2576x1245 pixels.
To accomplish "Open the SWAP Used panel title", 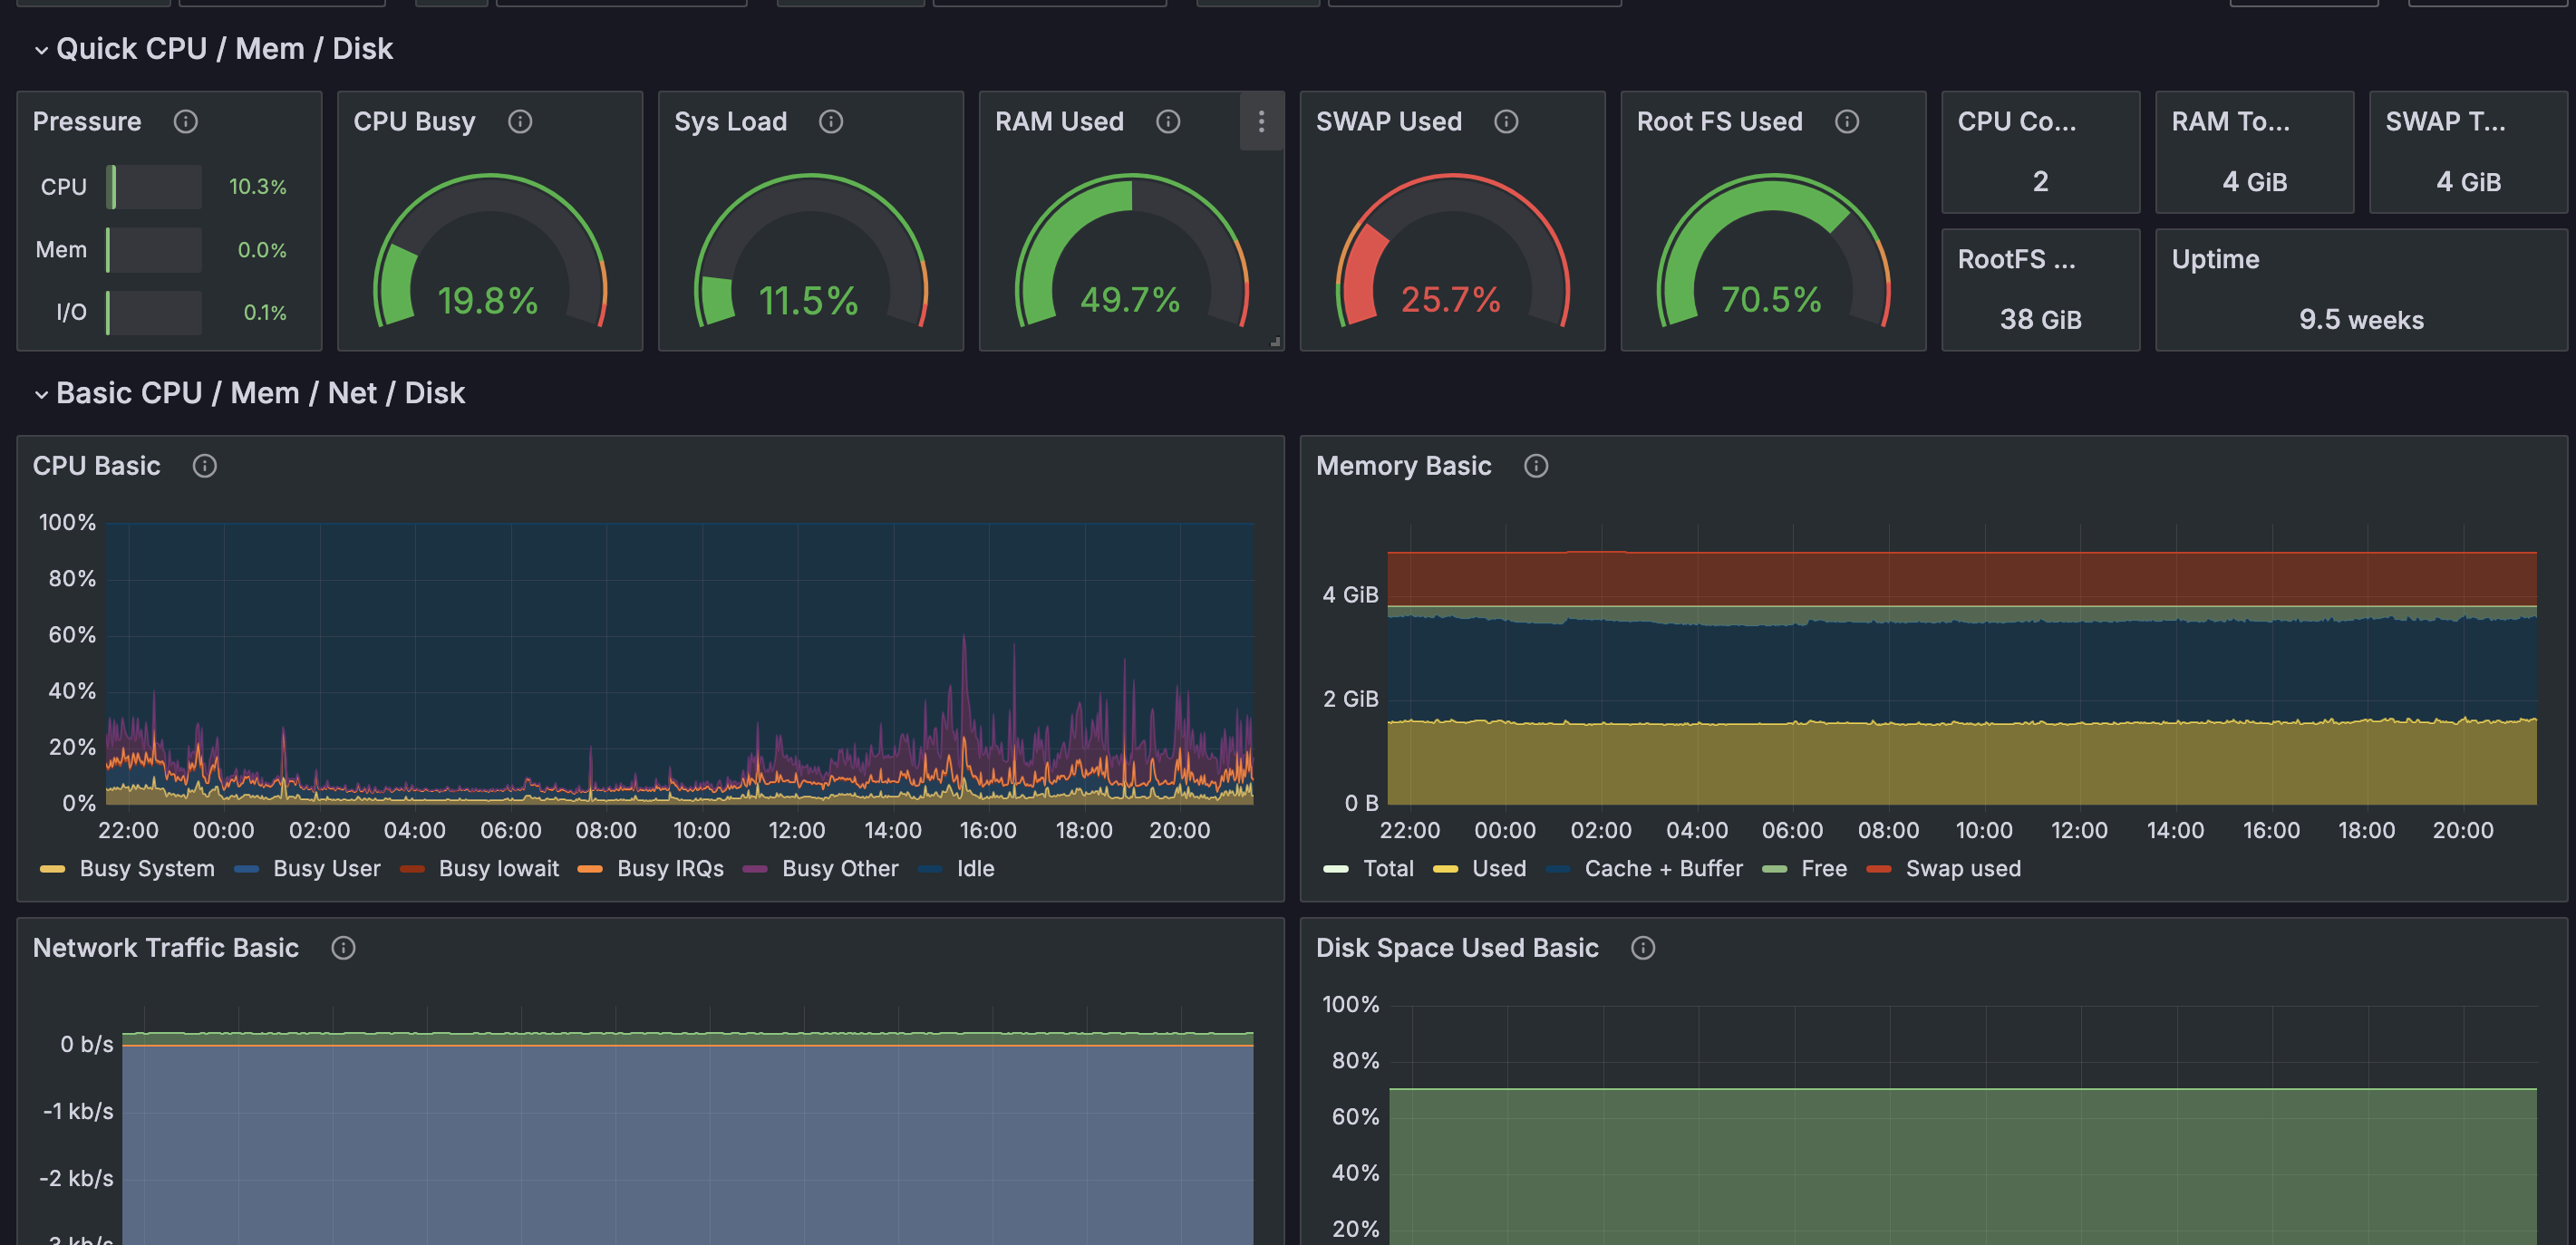I will coord(1388,121).
